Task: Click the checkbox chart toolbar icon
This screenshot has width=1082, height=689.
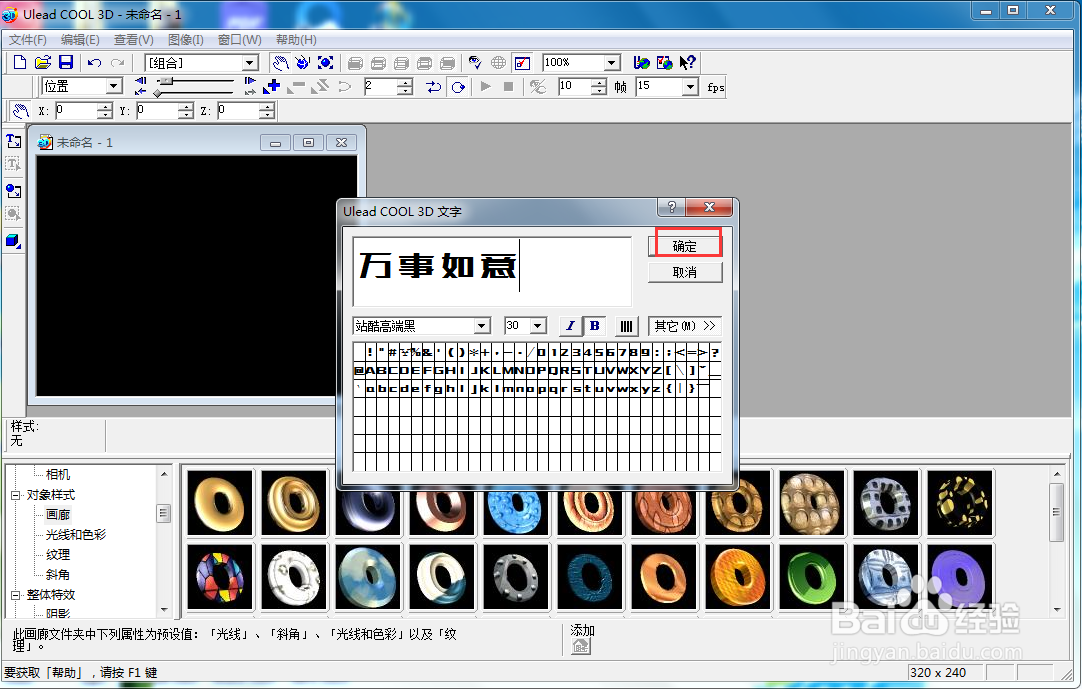Action: pos(522,63)
